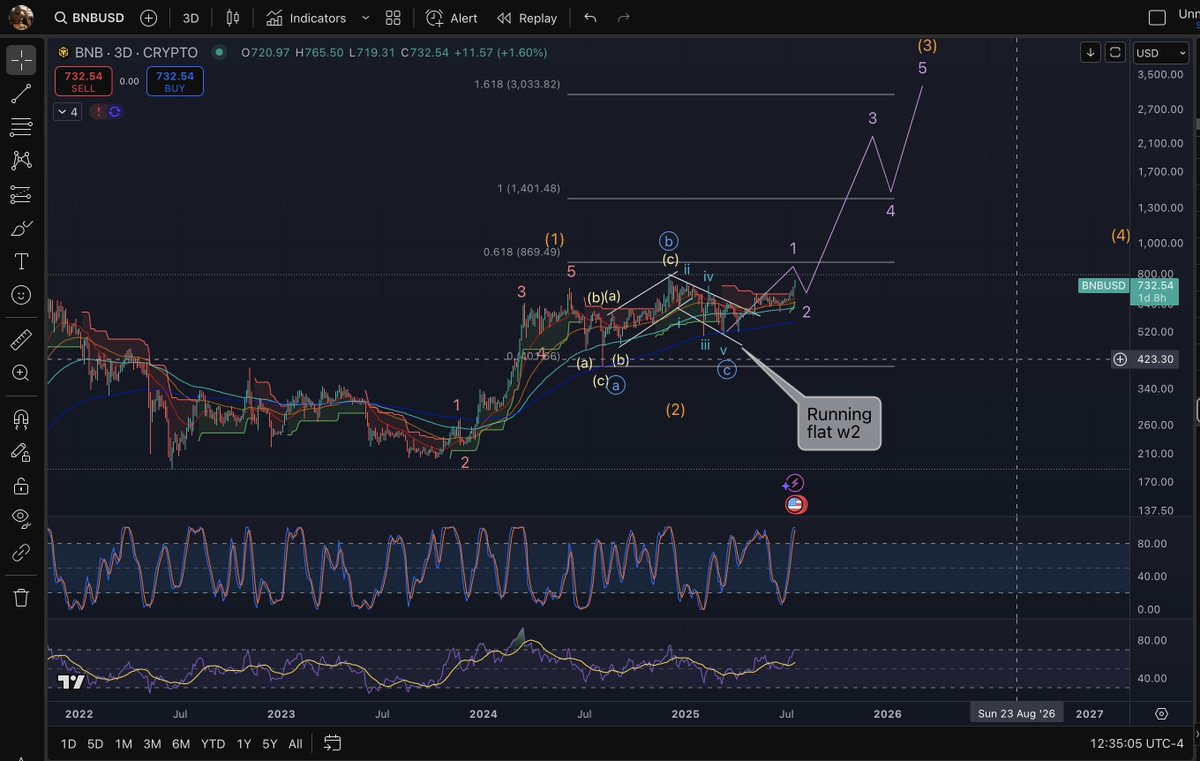The image size is (1200, 761).
Task: Select the text annotation tool
Action: pyautogui.click(x=21, y=262)
